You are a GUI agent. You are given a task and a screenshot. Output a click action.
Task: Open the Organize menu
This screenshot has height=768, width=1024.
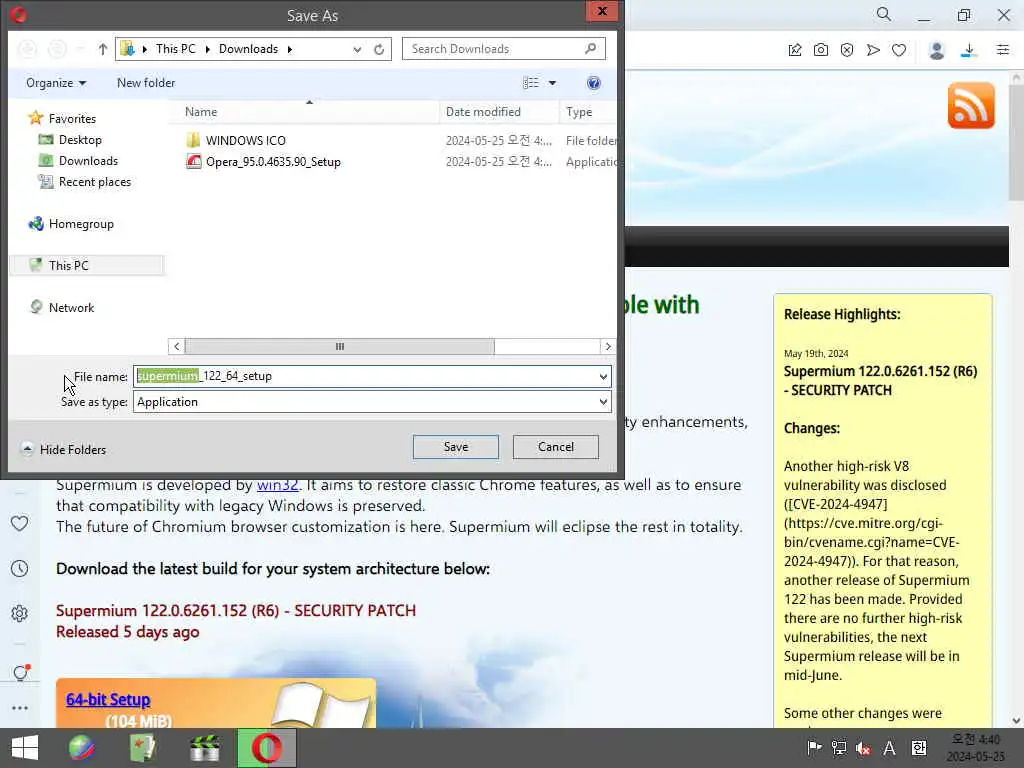pos(56,83)
